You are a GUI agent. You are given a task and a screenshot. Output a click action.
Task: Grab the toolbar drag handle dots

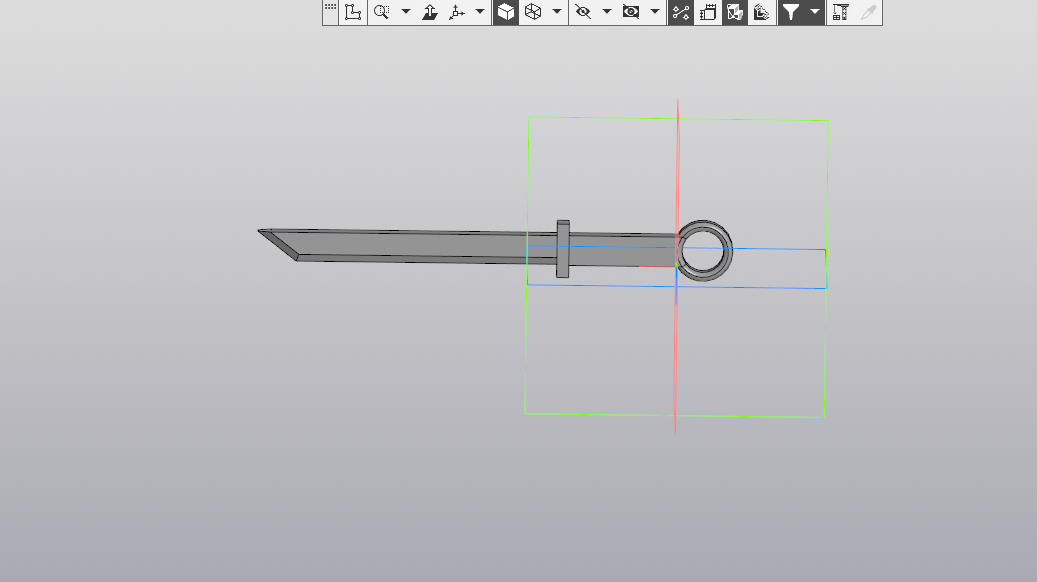330,7
